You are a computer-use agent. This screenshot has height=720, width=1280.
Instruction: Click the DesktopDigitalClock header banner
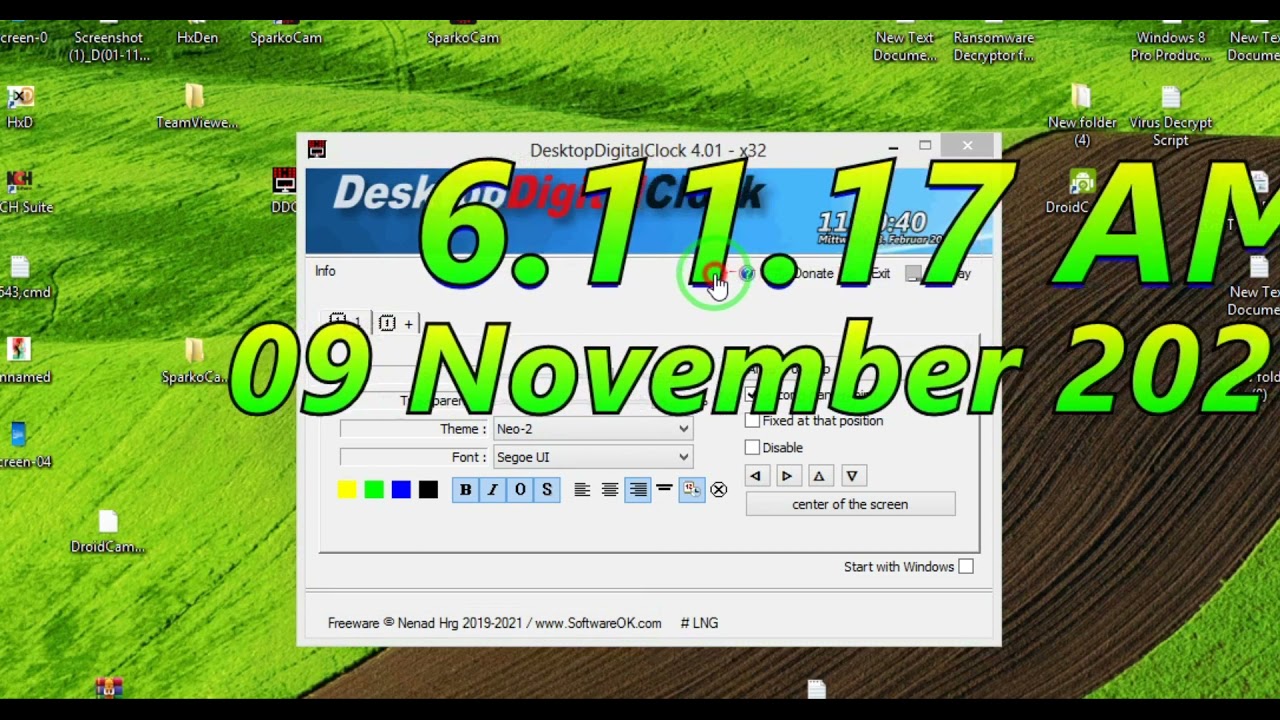click(x=649, y=212)
